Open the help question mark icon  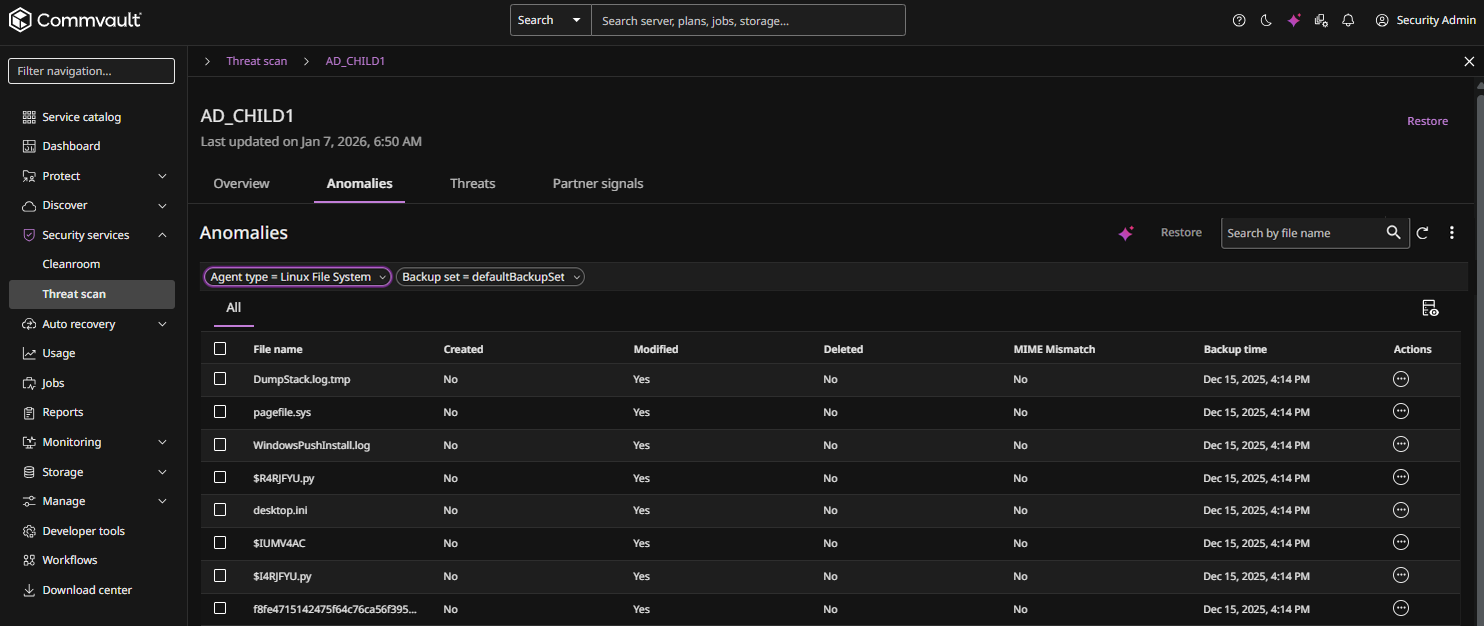click(1239, 20)
